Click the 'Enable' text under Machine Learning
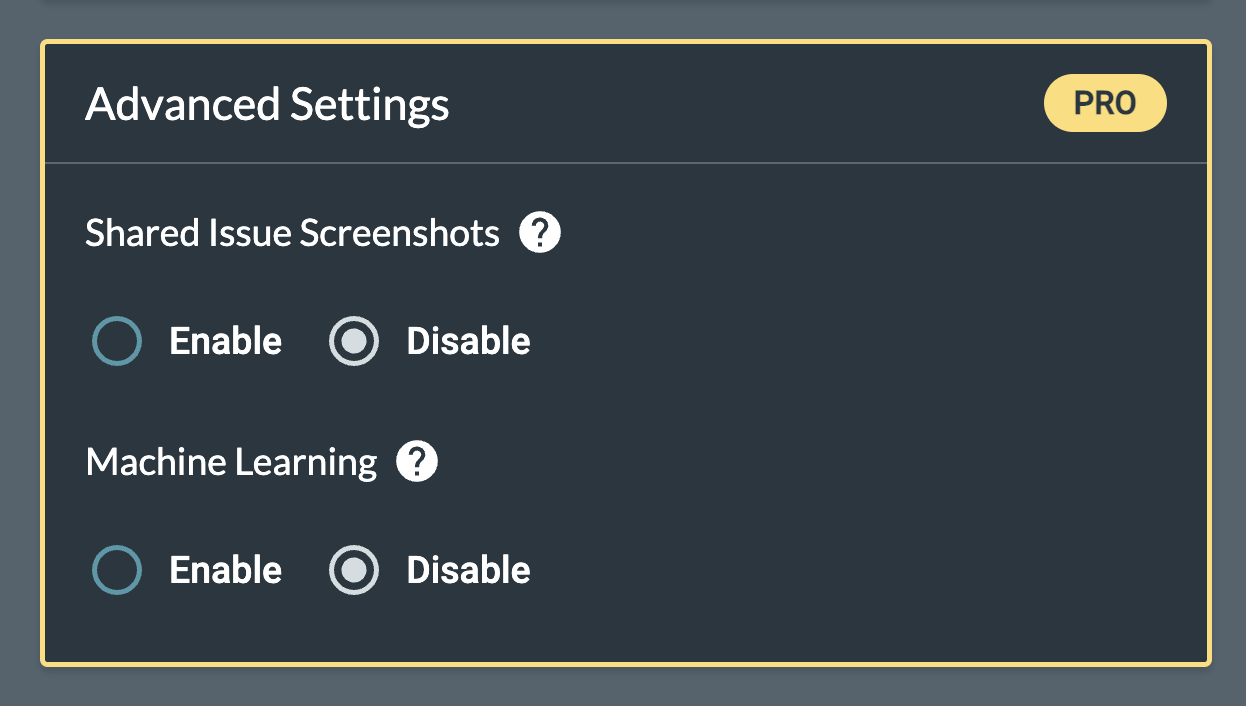Viewport: 1246px width, 706px height. click(226, 570)
